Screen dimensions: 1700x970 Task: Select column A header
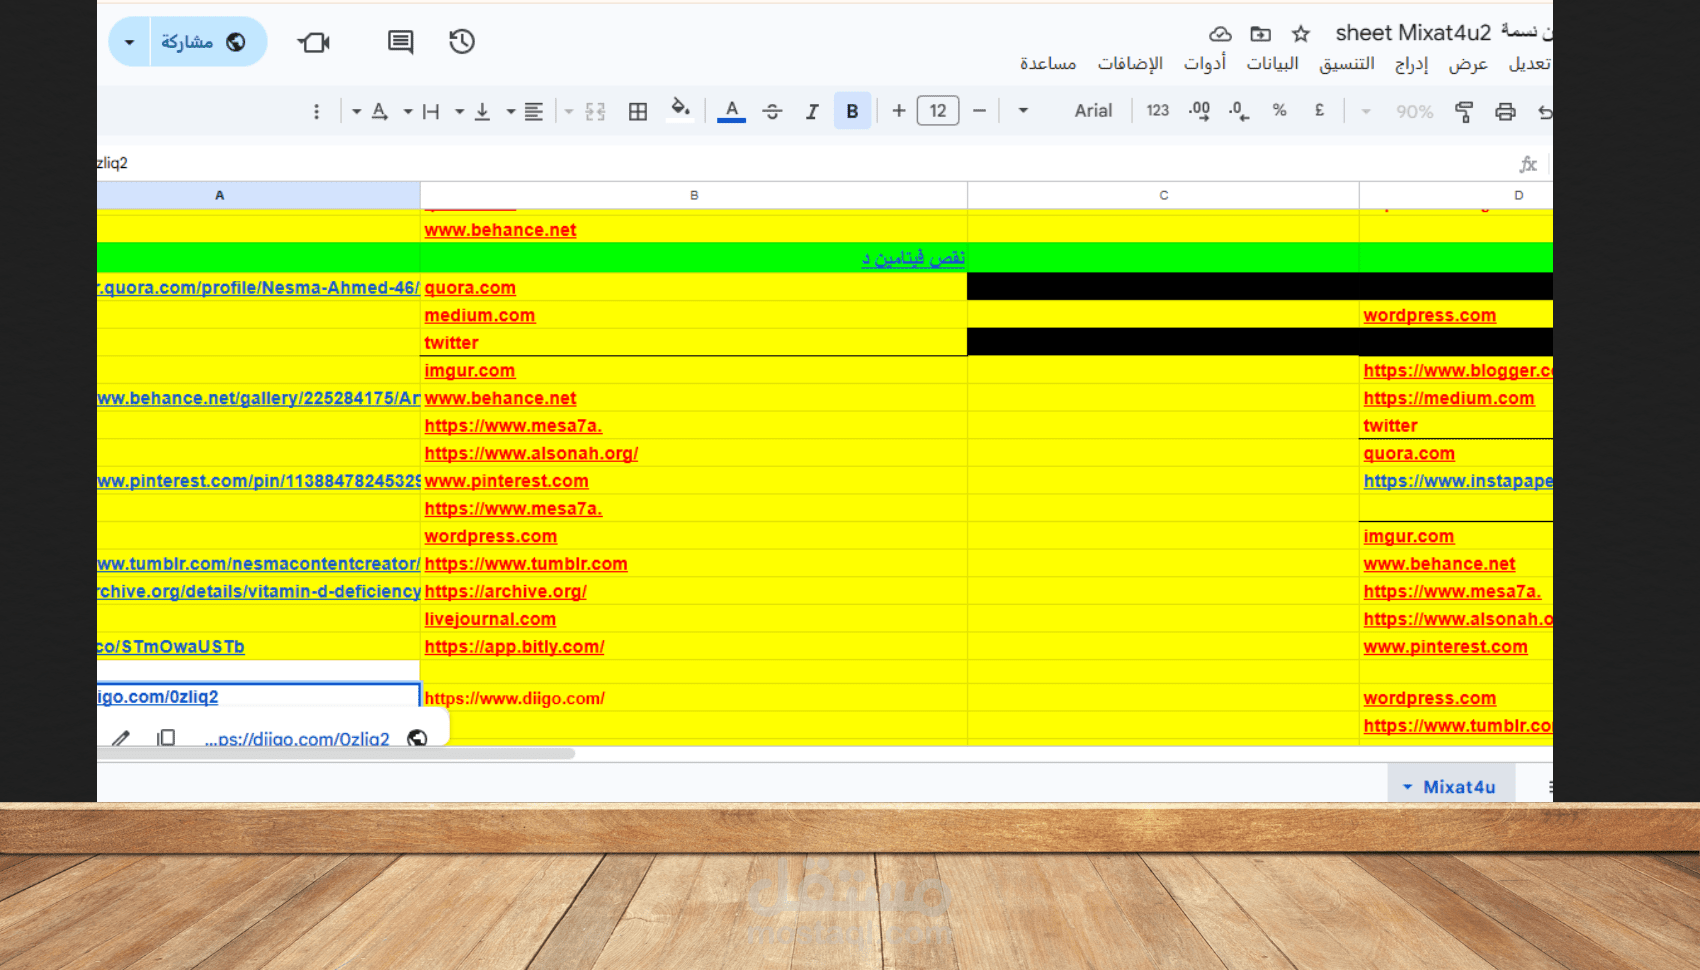click(x=258, y=195)
